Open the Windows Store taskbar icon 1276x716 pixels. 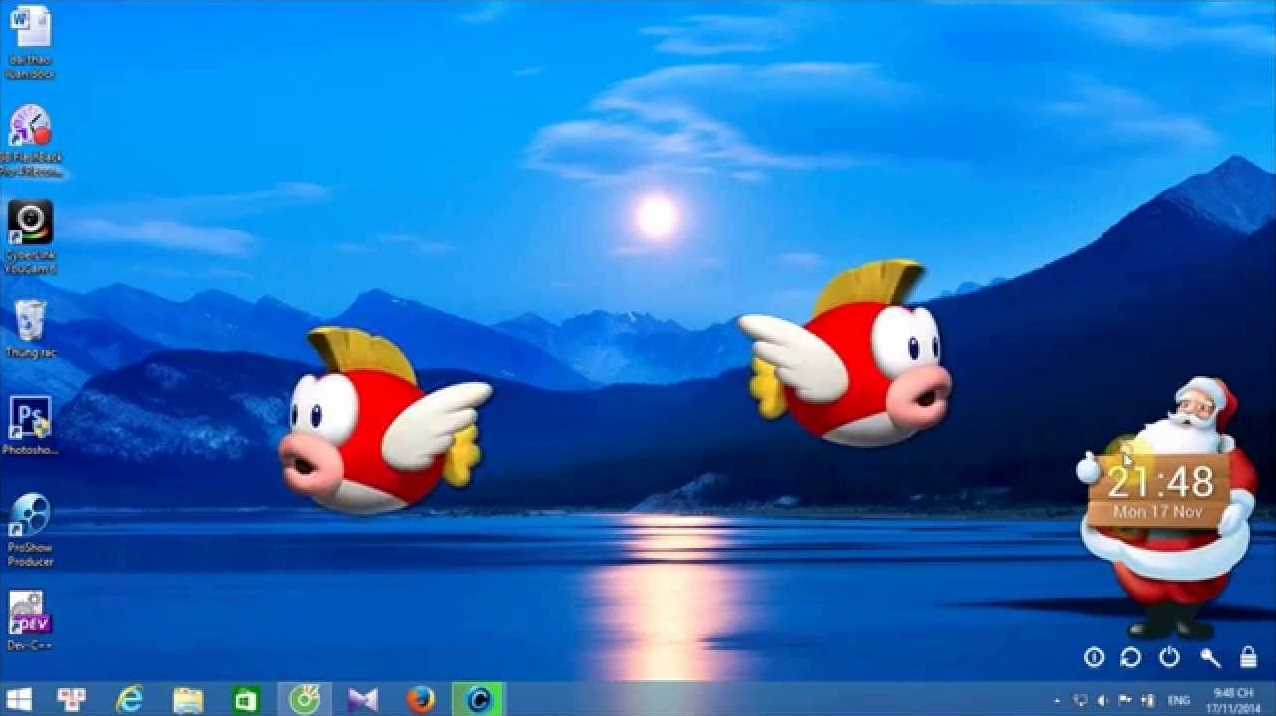point(246,700)
